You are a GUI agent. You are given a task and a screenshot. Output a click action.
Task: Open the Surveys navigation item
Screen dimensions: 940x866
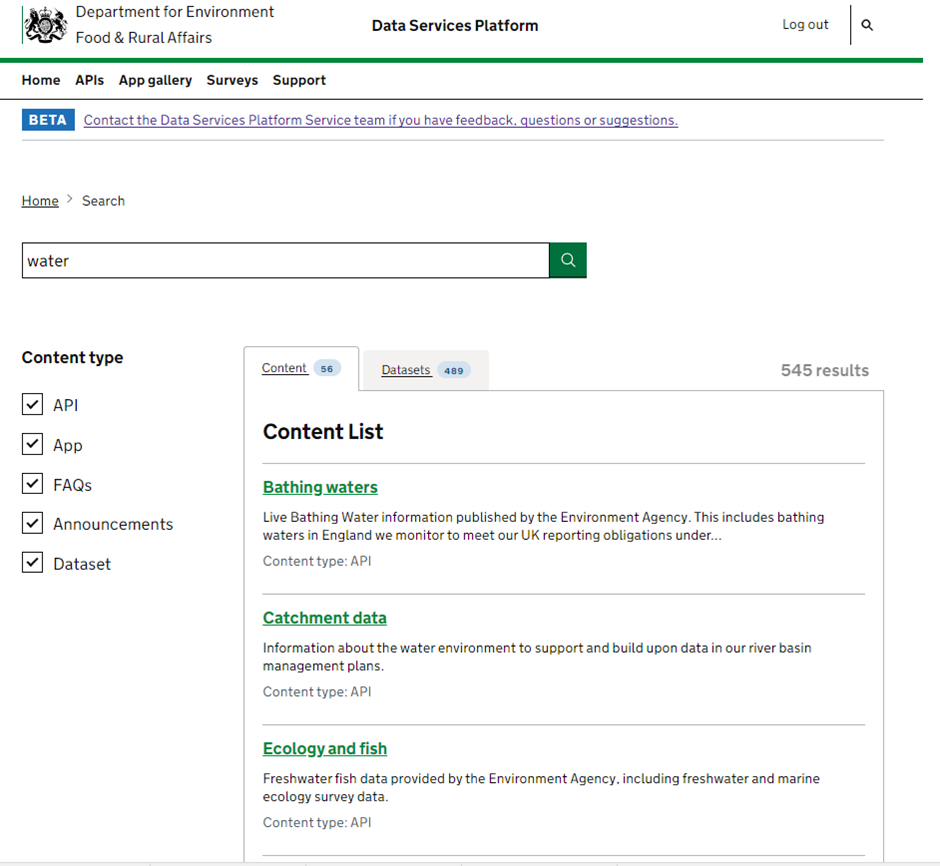click(232, 80)
